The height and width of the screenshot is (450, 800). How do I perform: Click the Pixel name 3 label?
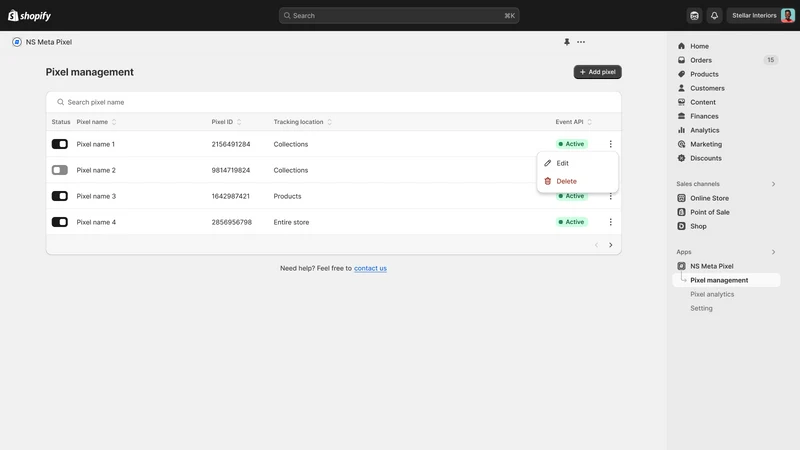tap(96, 196)
